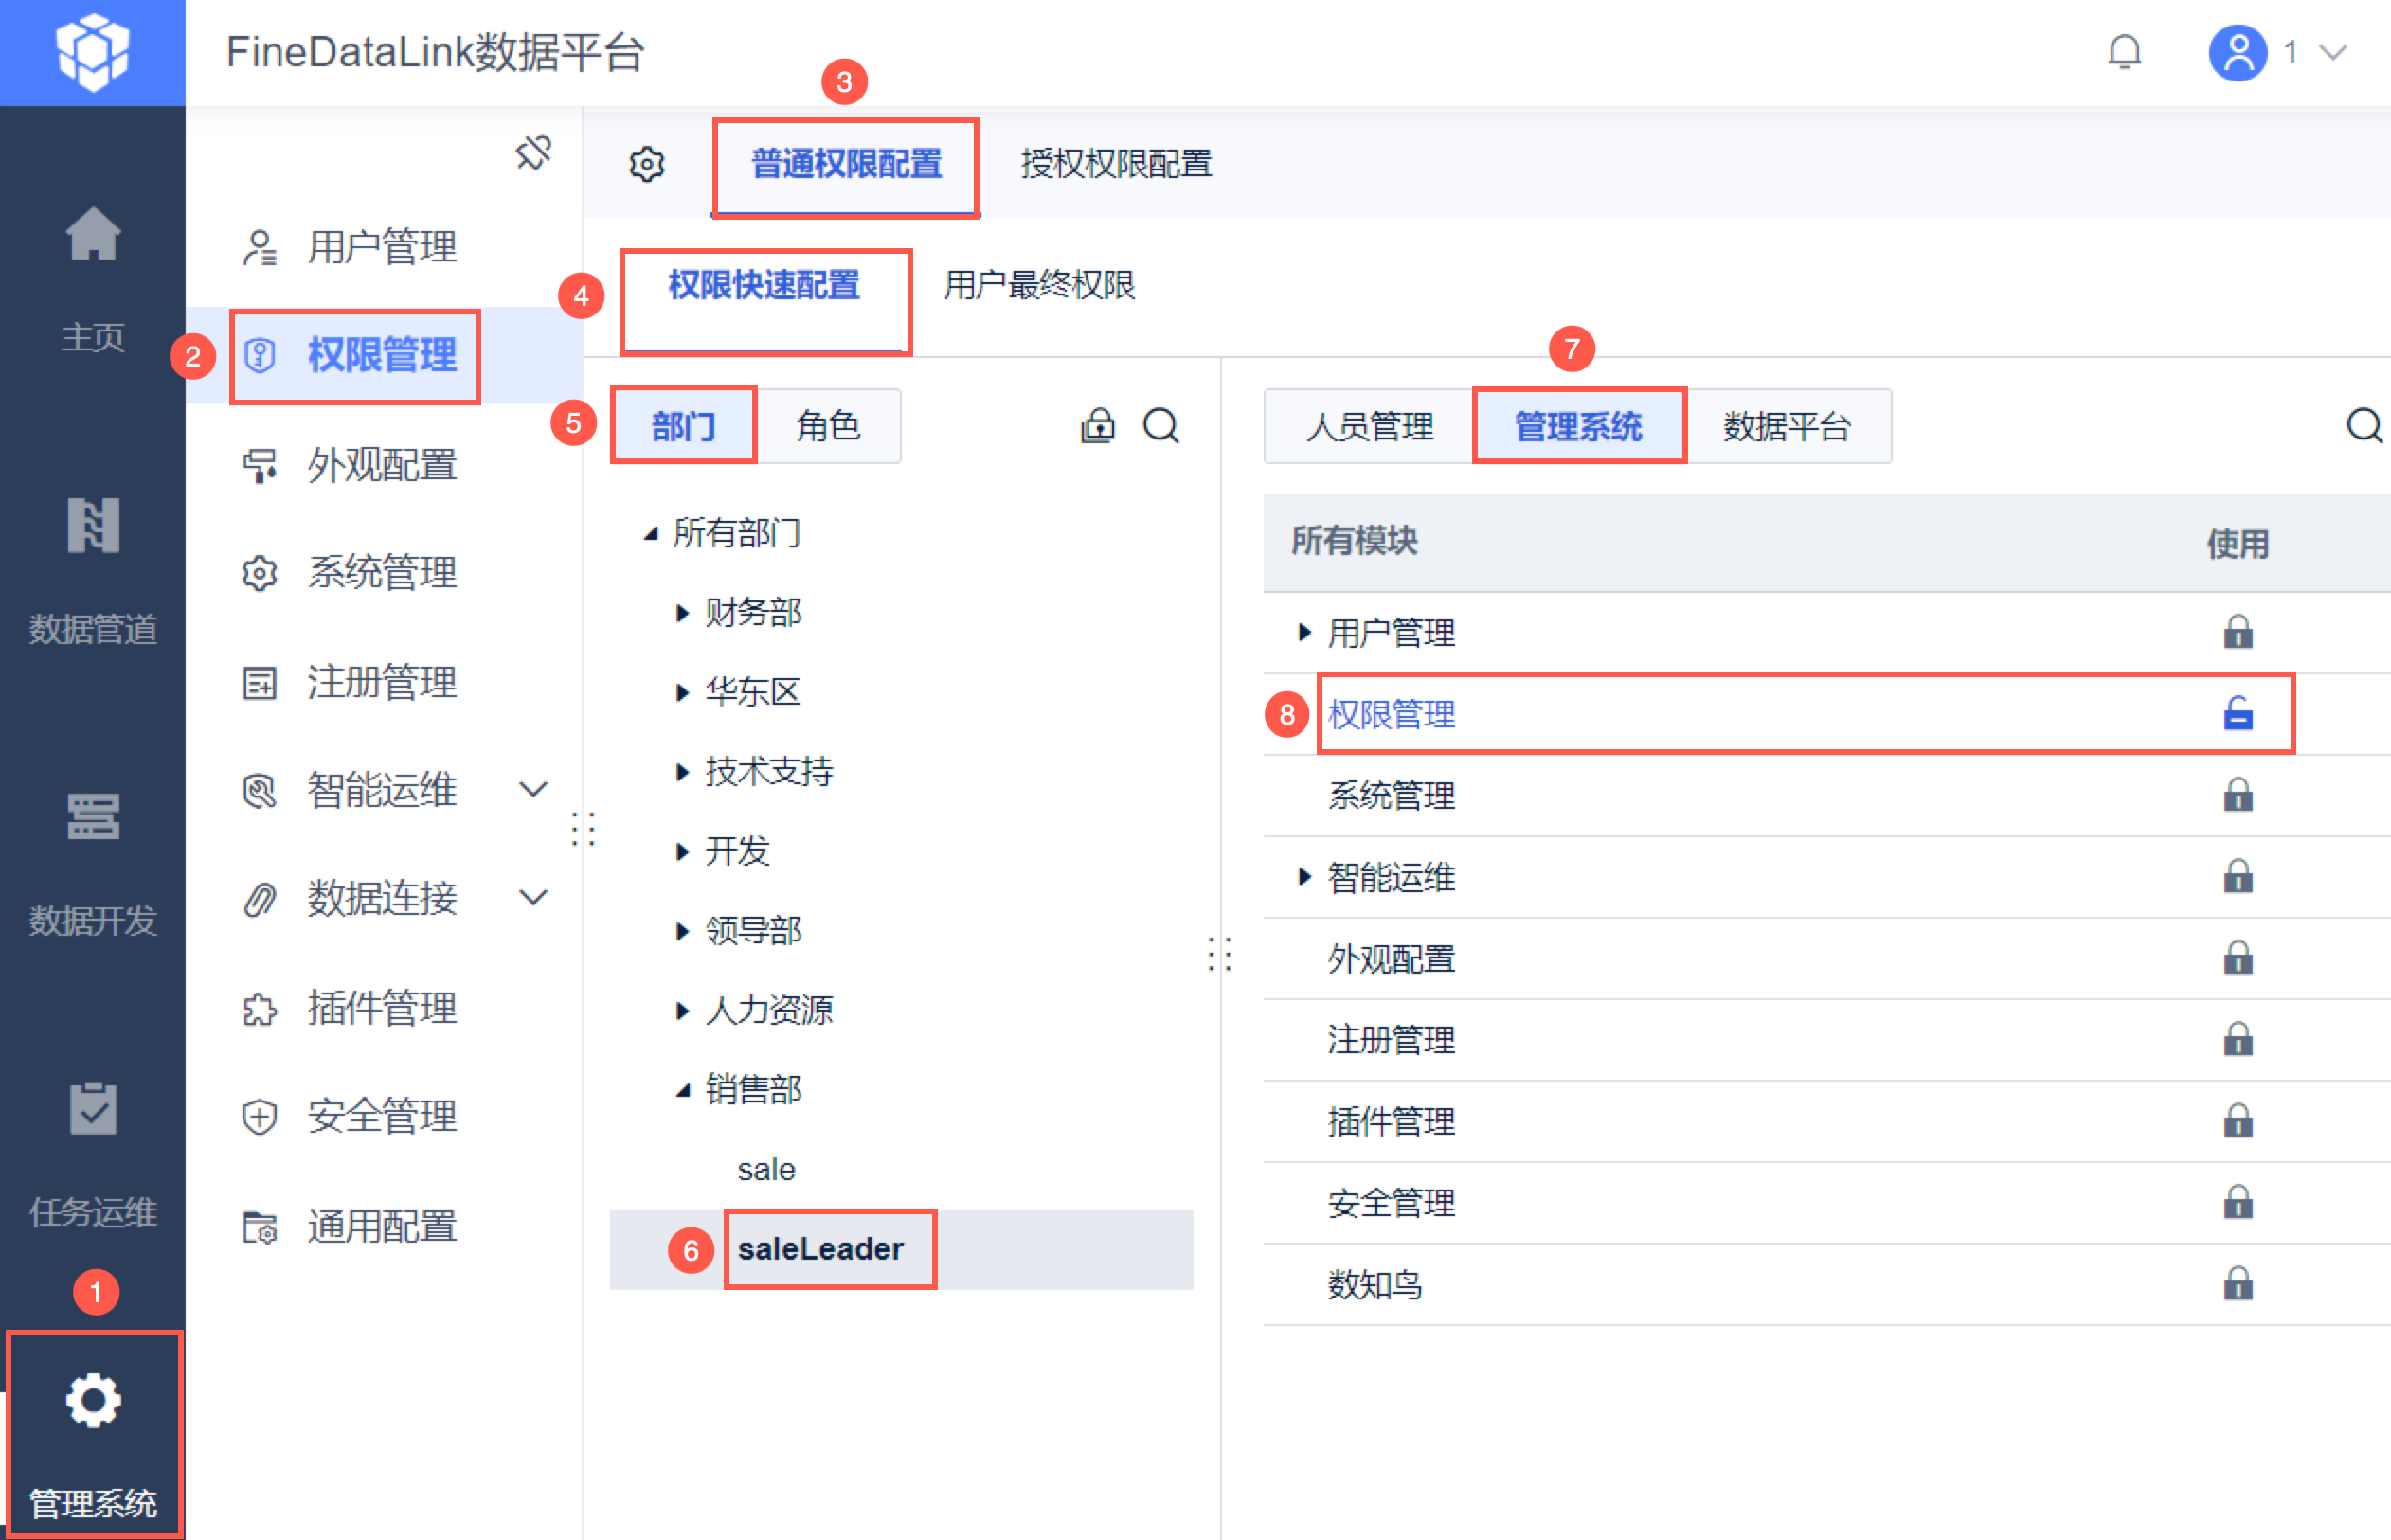Switch to the 角色 tab
The image size is (2391, 1540).
point(827,426)
